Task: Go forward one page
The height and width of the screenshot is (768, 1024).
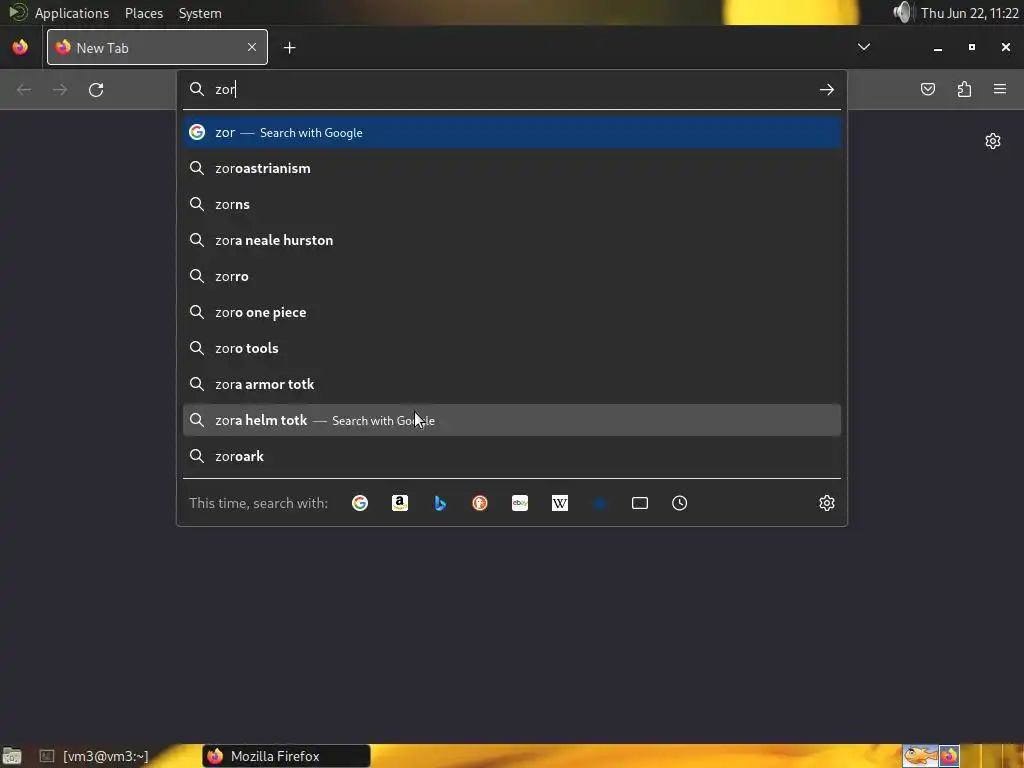Action: click(60, 89)
